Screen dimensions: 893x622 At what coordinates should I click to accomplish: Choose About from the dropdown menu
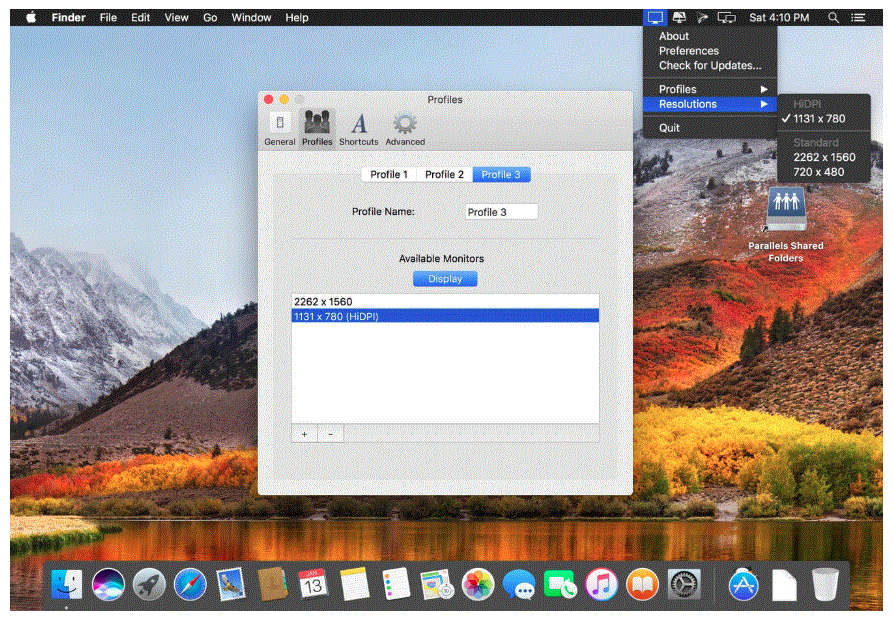(710, 36)
